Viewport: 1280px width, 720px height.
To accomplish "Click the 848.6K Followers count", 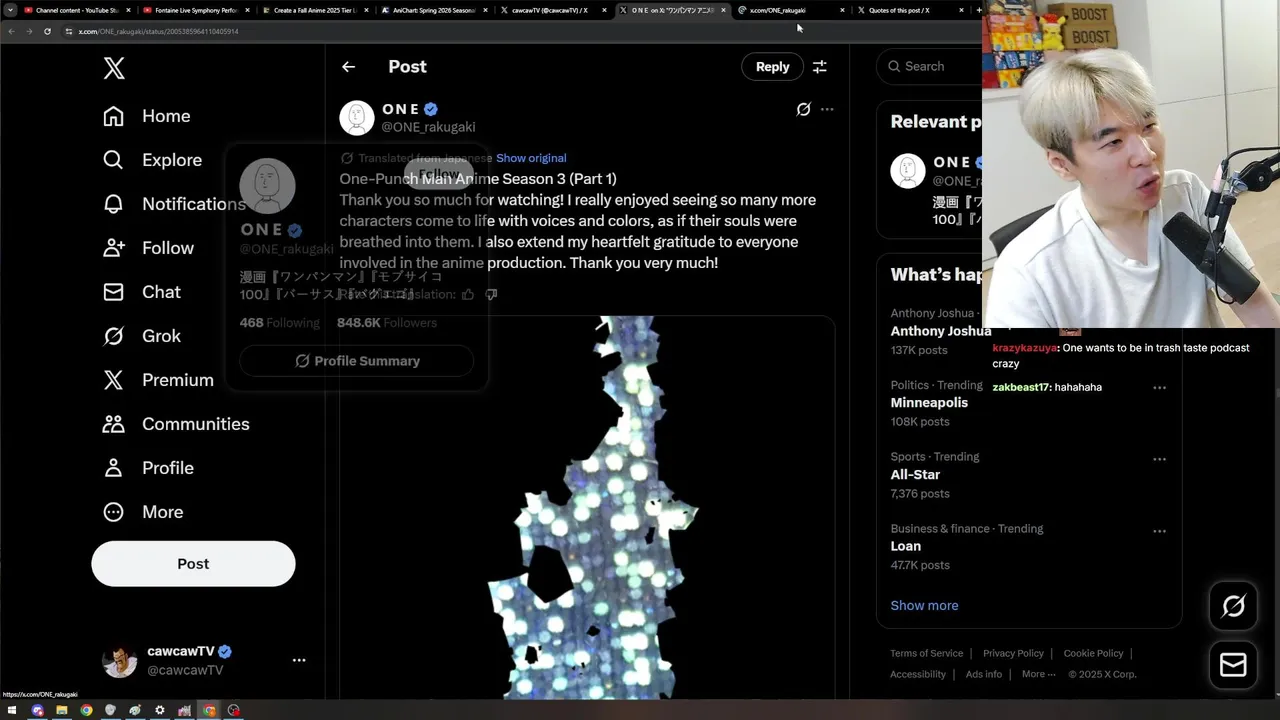I will 387,323.
